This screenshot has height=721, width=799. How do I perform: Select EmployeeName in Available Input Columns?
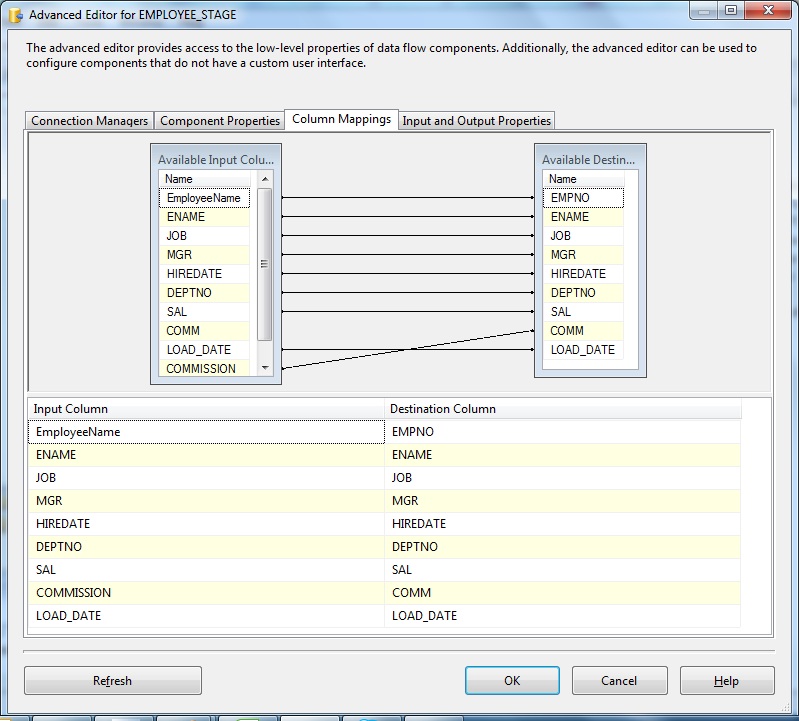pos(204,198)
